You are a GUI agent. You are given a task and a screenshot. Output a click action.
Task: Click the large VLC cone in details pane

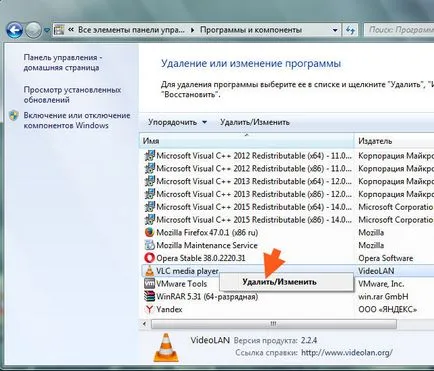click(166, 347)
